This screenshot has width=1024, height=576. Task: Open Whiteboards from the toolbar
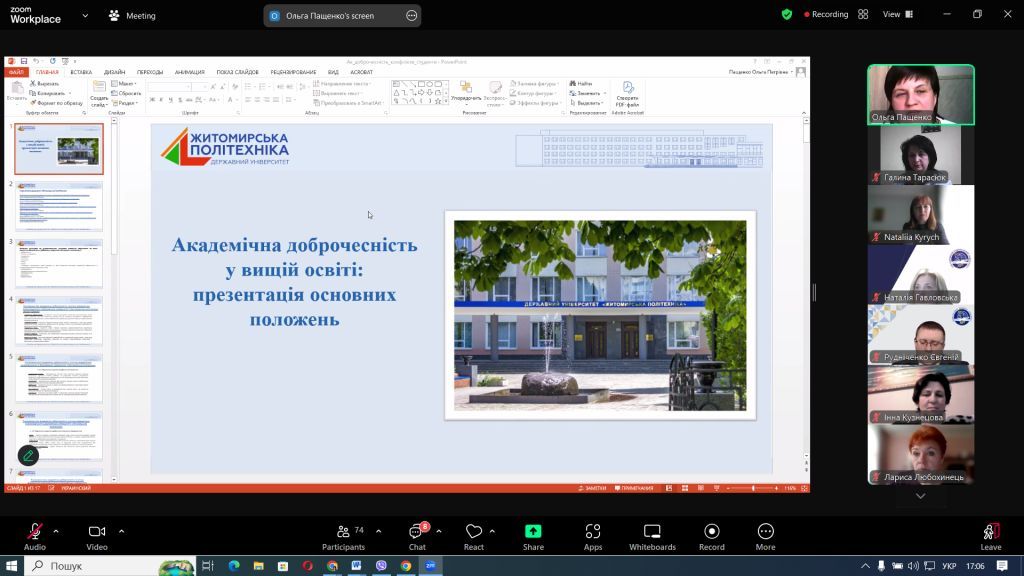[652, 537]
